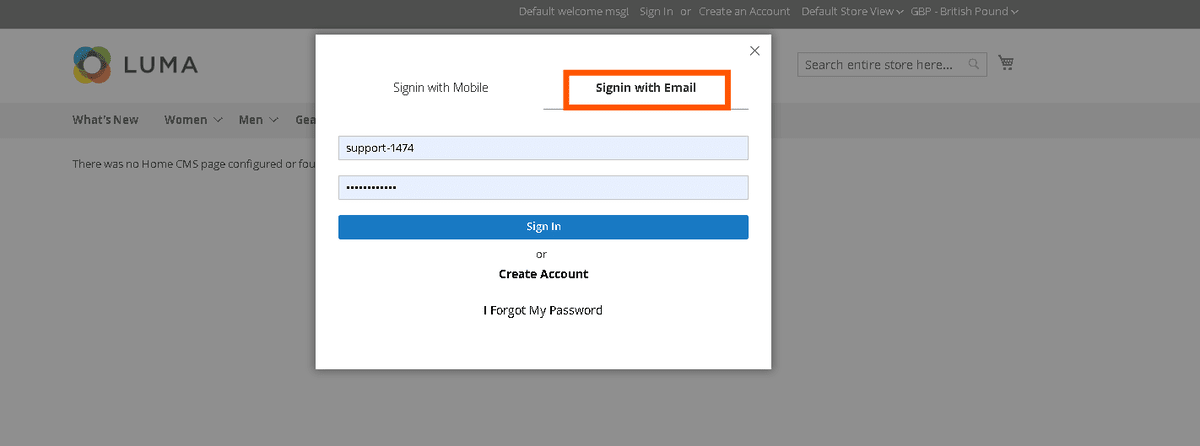Viewport: 1200px width, 446px height.
Task: Close the sign-in popup with X
Action: 755,51
